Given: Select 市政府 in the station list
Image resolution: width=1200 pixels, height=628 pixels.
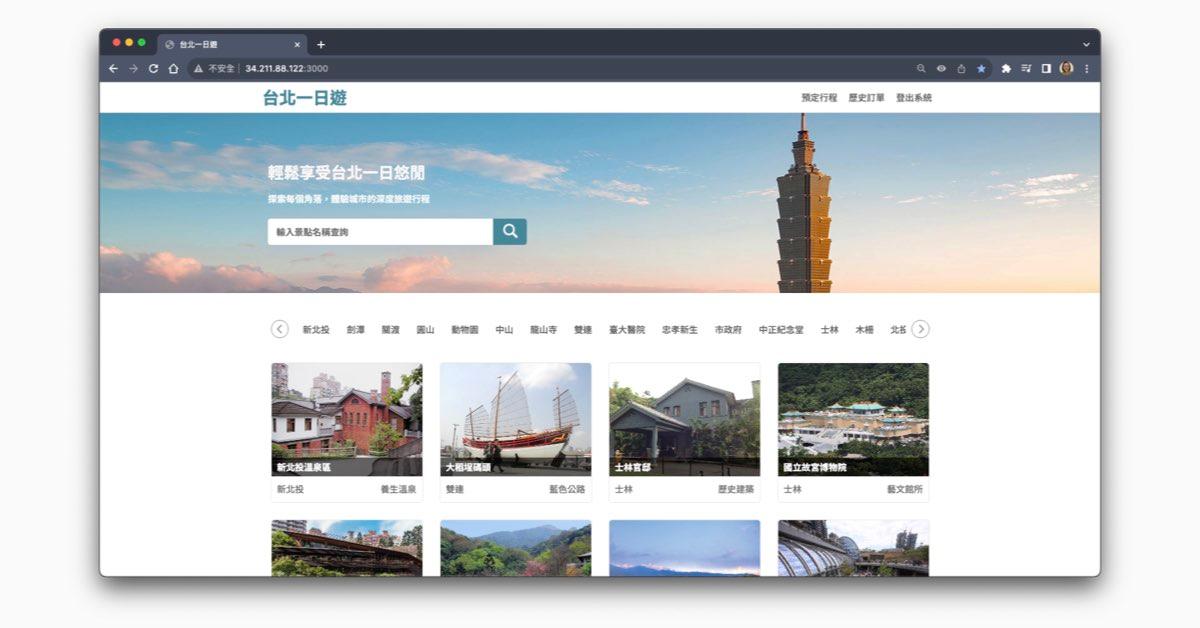Looking at the screenshot, I should pyautogui.click(x=728, y=329).
